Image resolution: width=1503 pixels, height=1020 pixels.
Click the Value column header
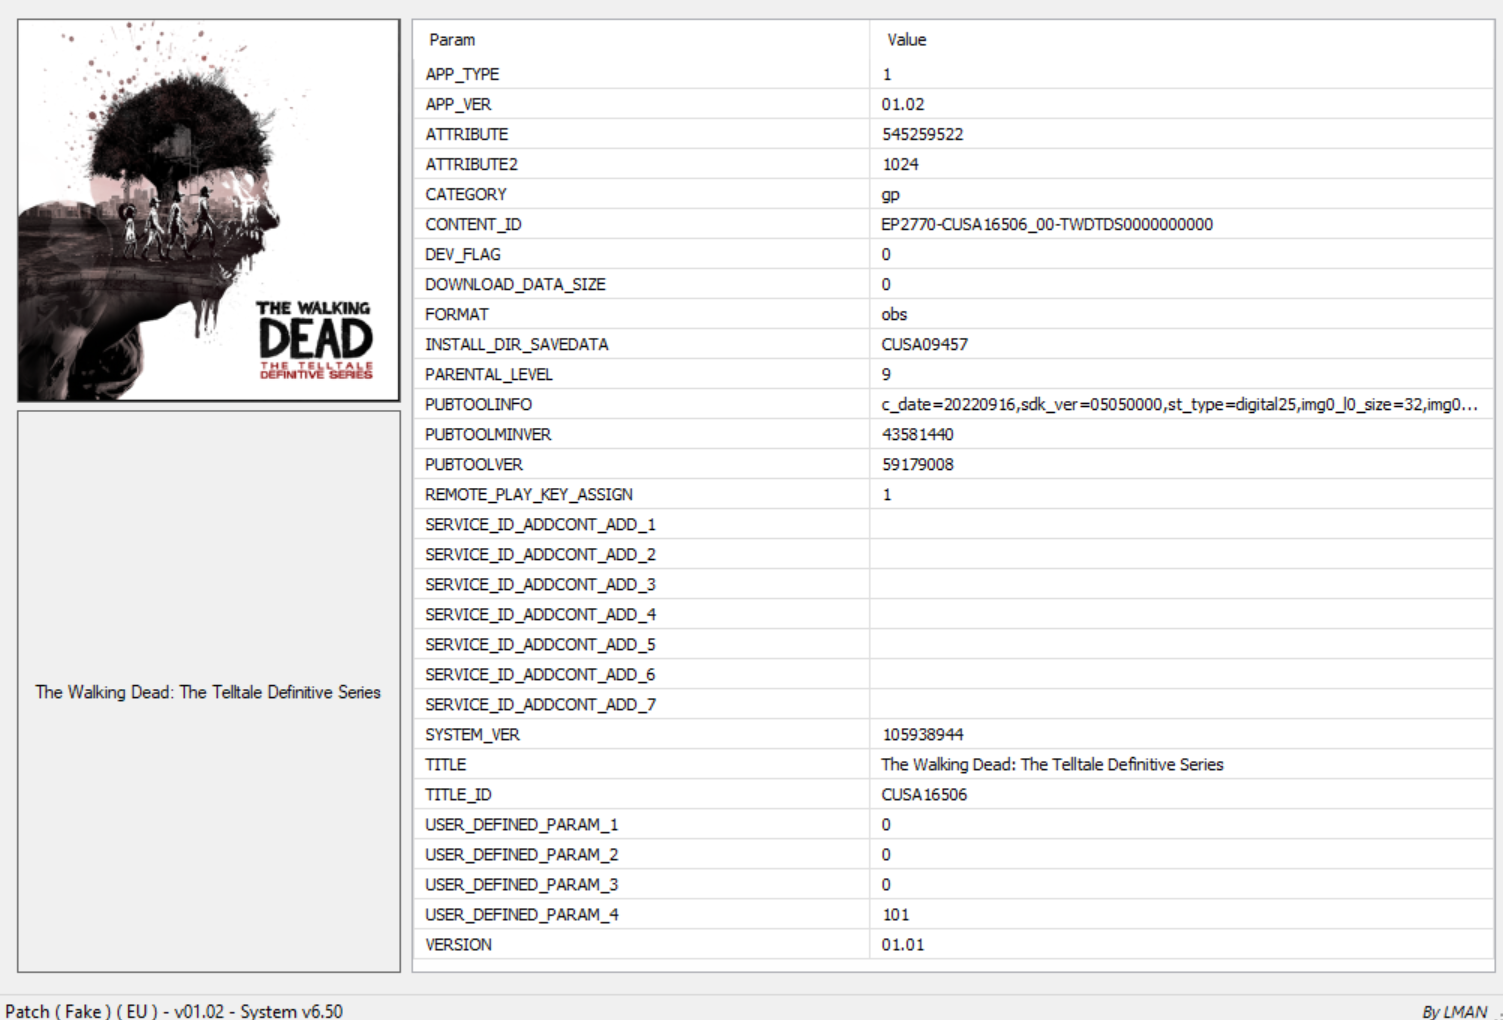pyautogui.click(x=906, y=40)
